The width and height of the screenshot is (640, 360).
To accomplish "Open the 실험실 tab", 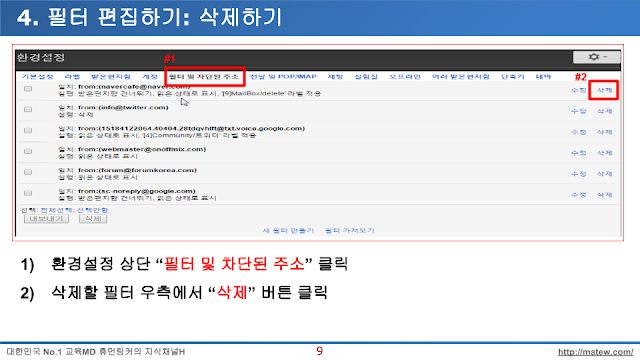I will click(x=366, y=77).
